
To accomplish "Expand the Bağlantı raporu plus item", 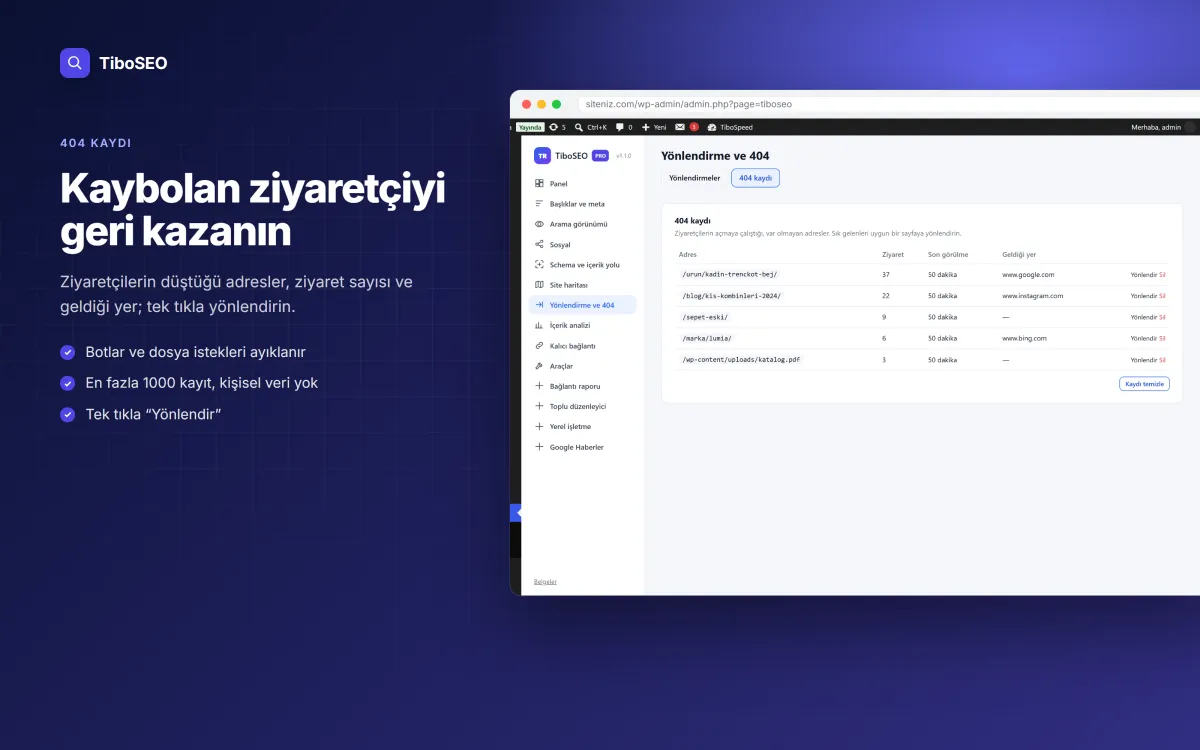I will pos(539,386).
